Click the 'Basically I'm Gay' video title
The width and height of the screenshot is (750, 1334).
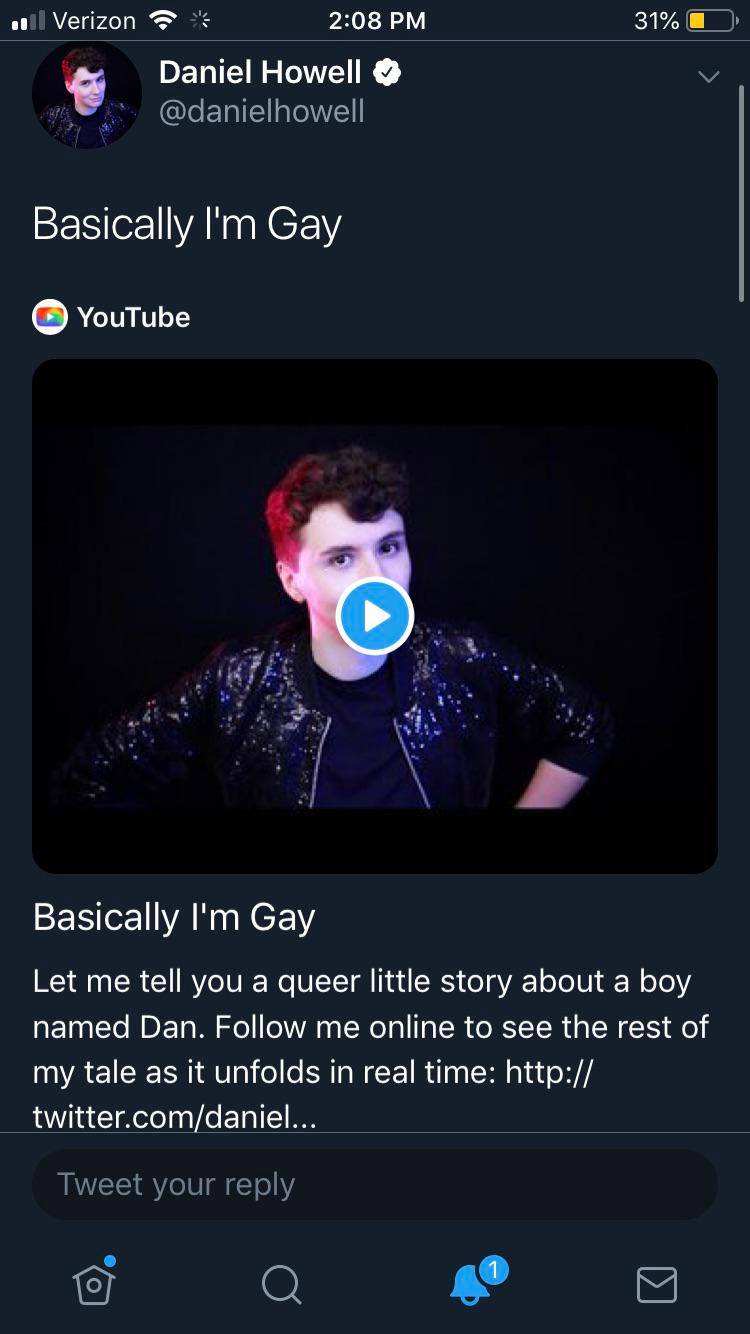(x=174, y=917)
